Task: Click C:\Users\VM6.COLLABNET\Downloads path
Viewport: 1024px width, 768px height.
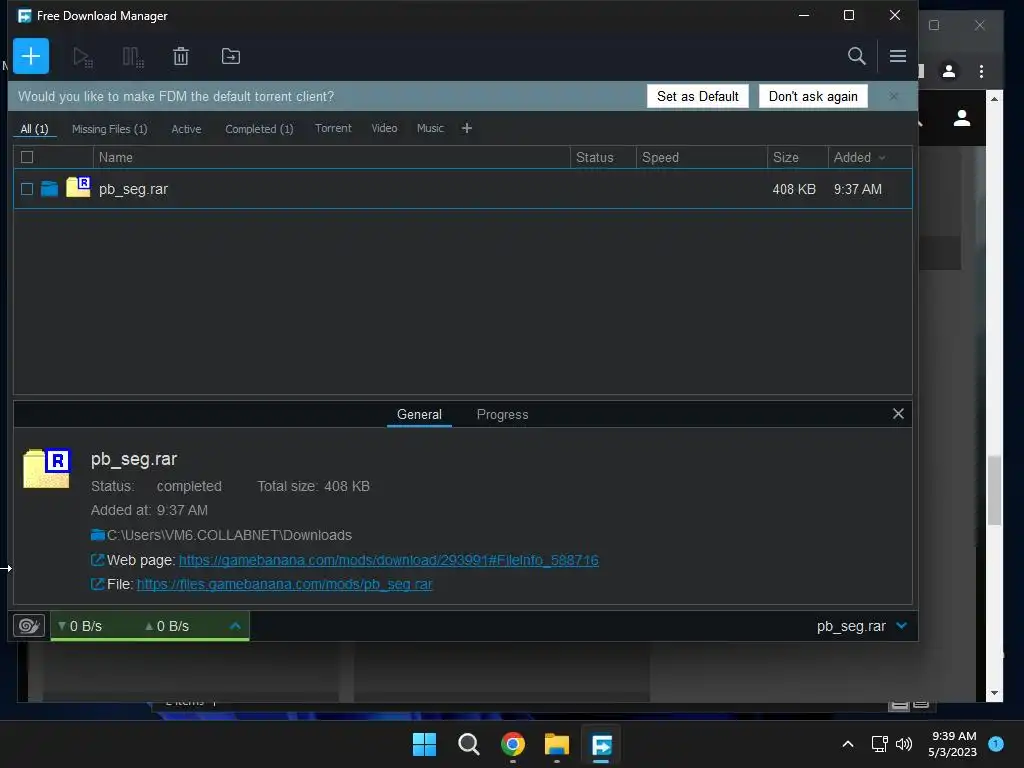Action: (x=229, y=535)
